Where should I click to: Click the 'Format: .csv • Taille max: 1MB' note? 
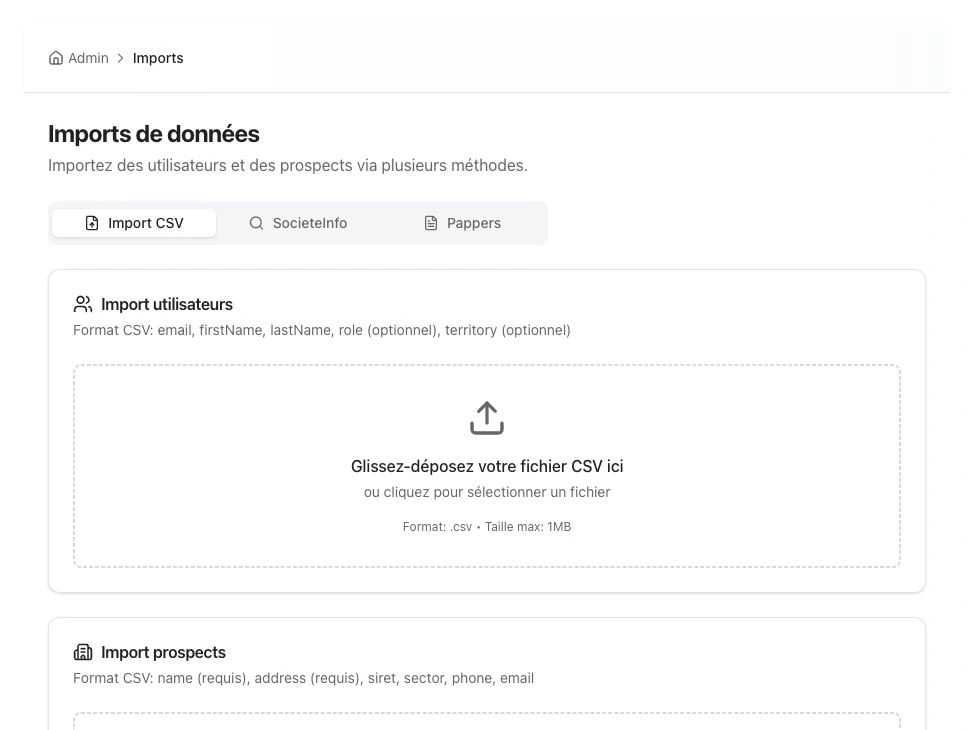point(487,527)
